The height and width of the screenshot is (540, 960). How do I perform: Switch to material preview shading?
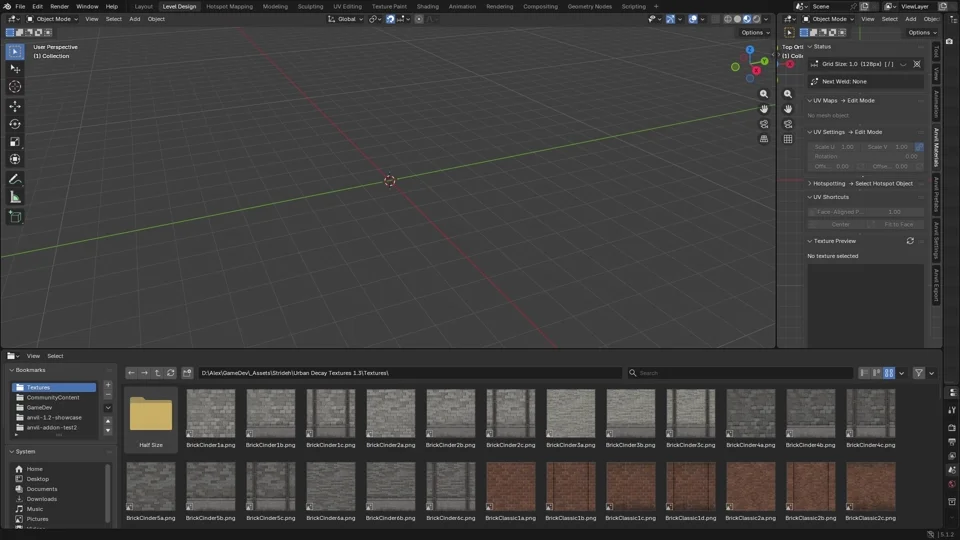[x=747, y=19]
